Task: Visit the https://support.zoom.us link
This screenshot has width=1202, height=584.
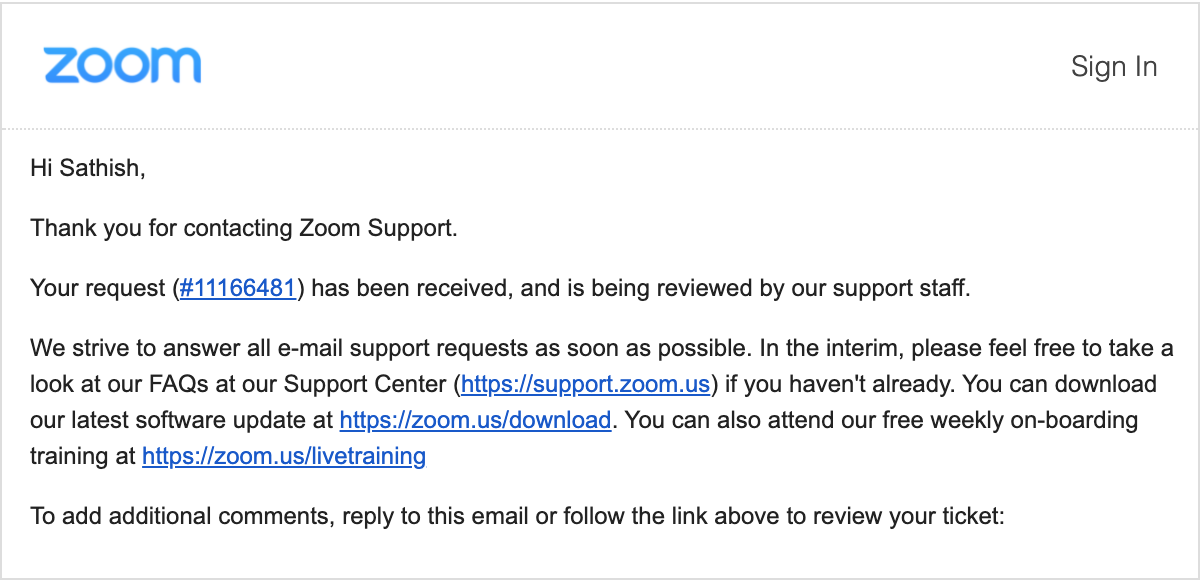Action: click(x=586, y=384)
